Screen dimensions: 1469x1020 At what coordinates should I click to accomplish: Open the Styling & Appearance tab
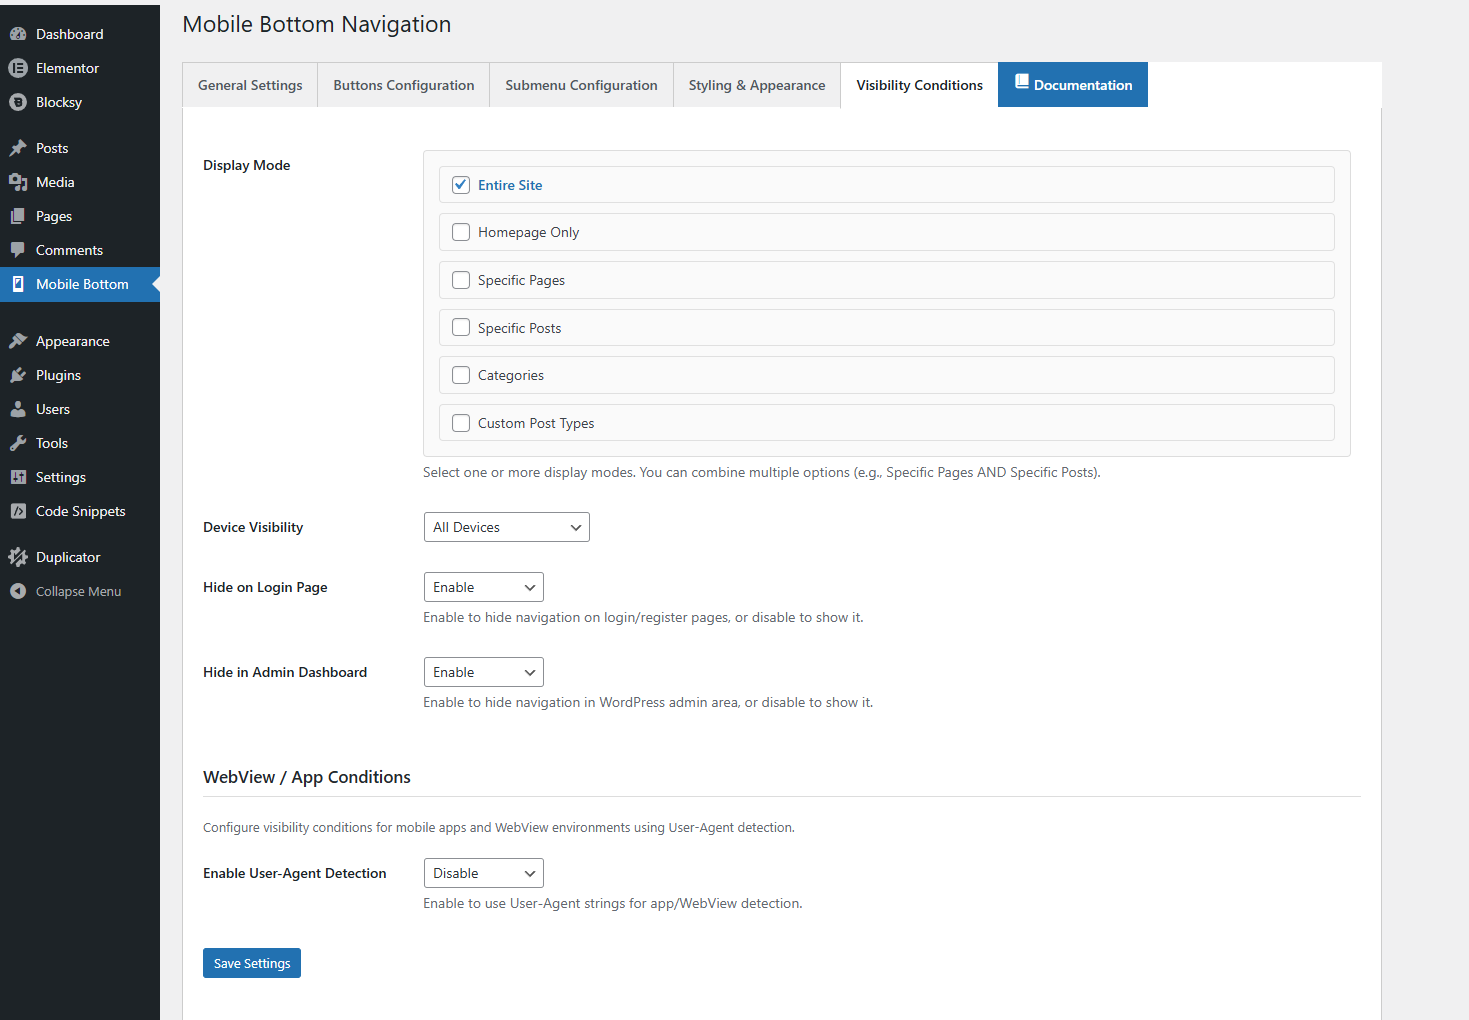pyautogui.click(x=757, y=85)
